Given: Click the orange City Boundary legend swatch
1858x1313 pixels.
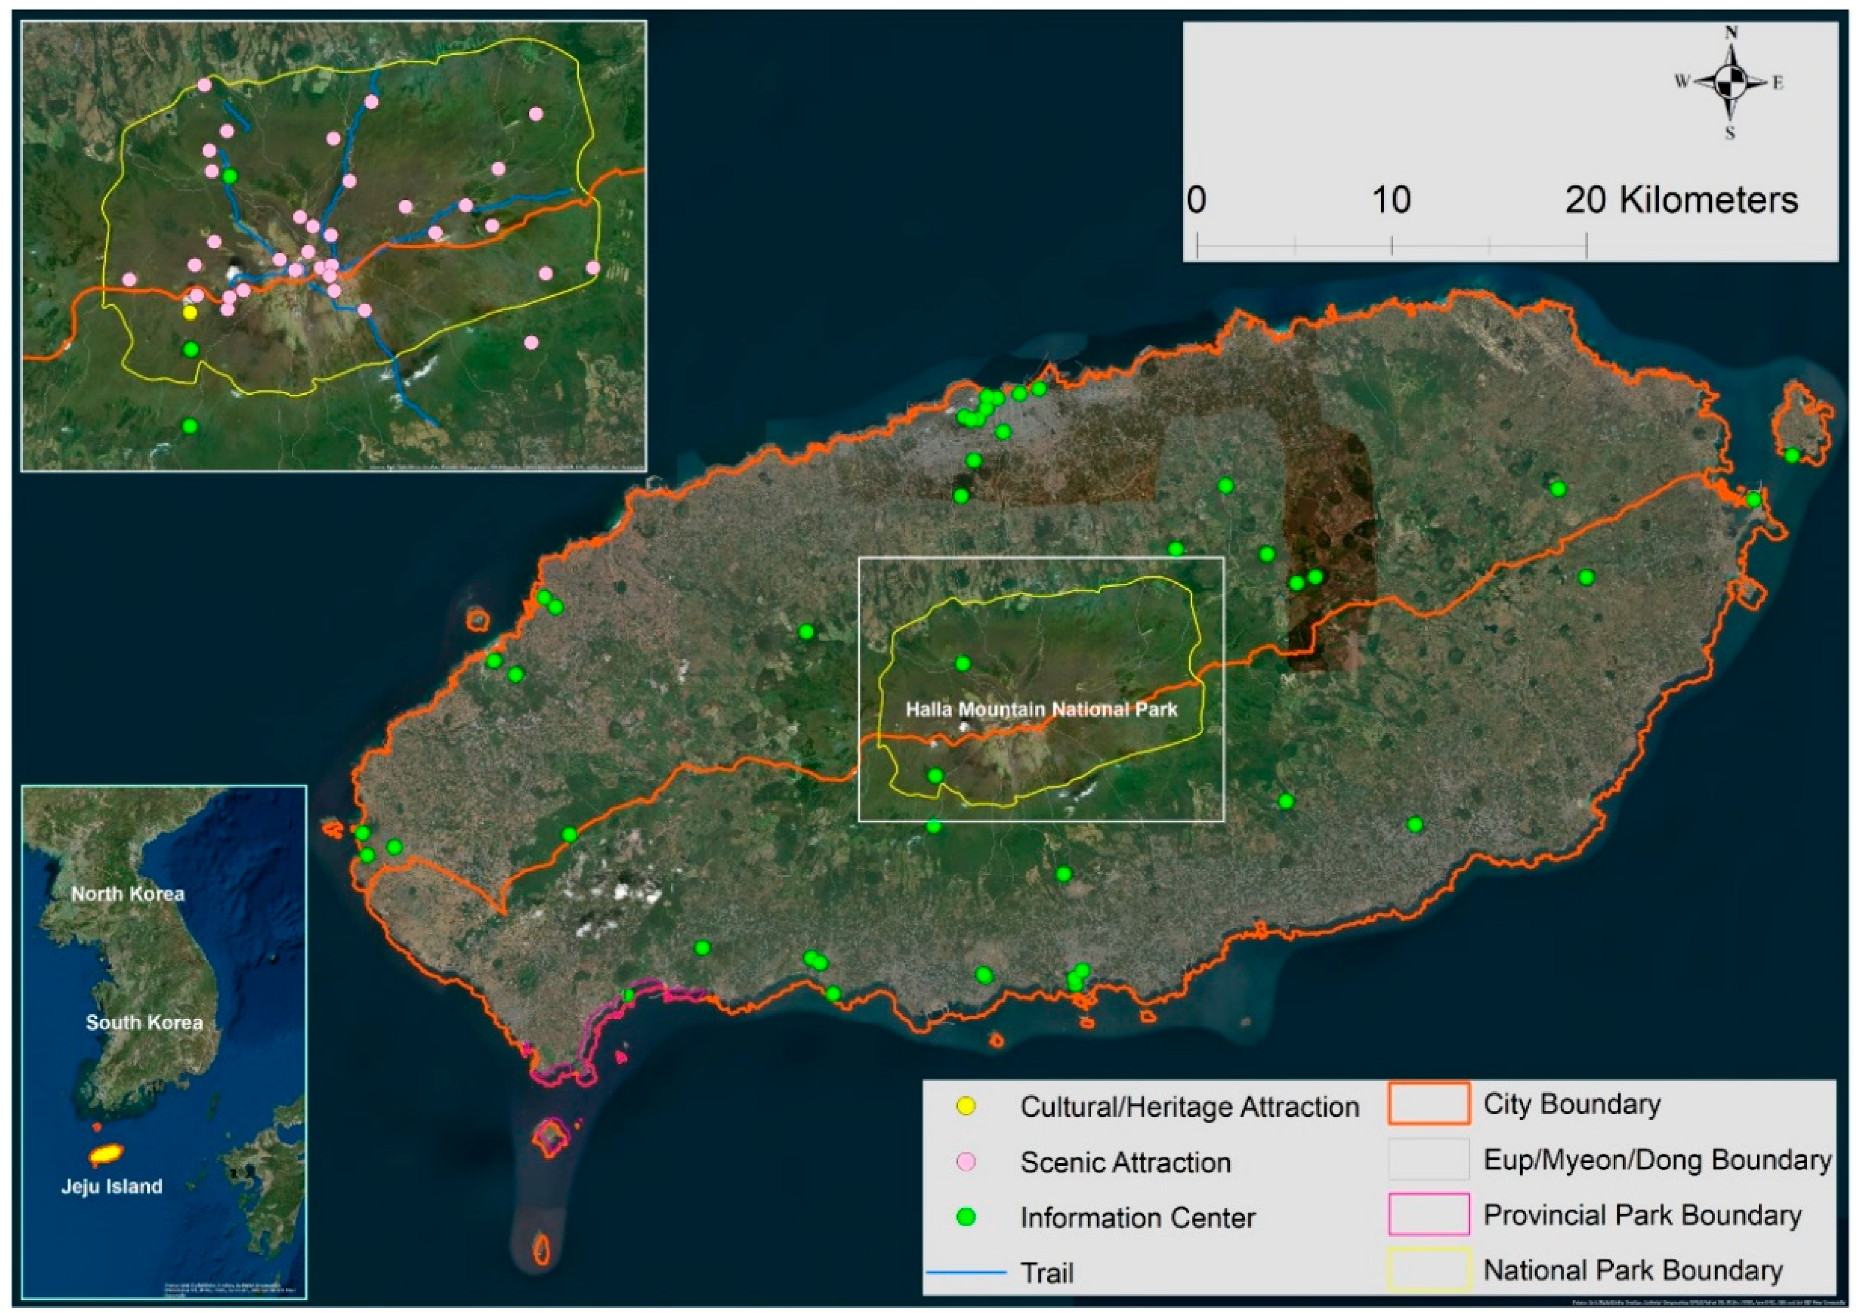Looking at the screenshot, I should tap(1428, 1104).
